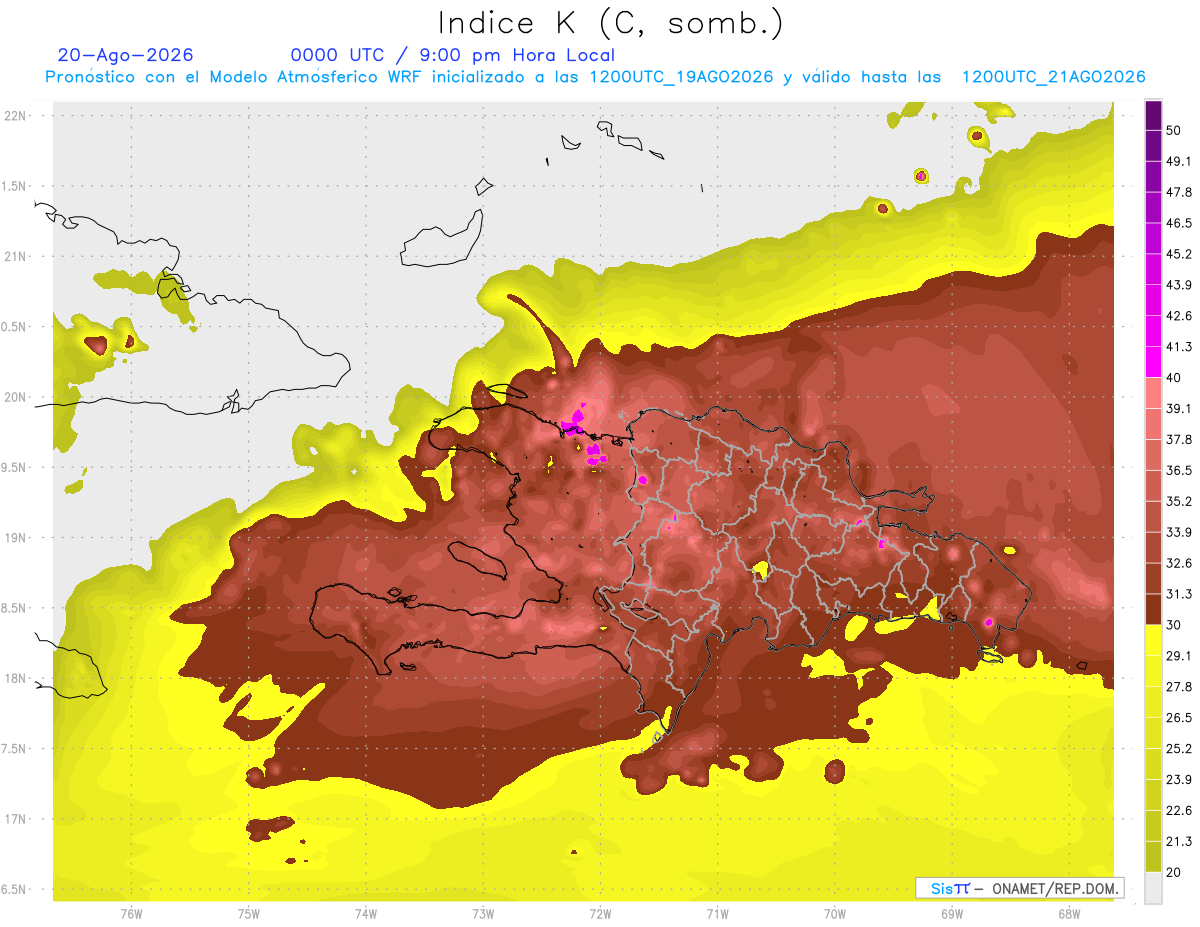Click the '74W' longitude axis label
The height and width of the screenshot is (927, 1200).
366,914
